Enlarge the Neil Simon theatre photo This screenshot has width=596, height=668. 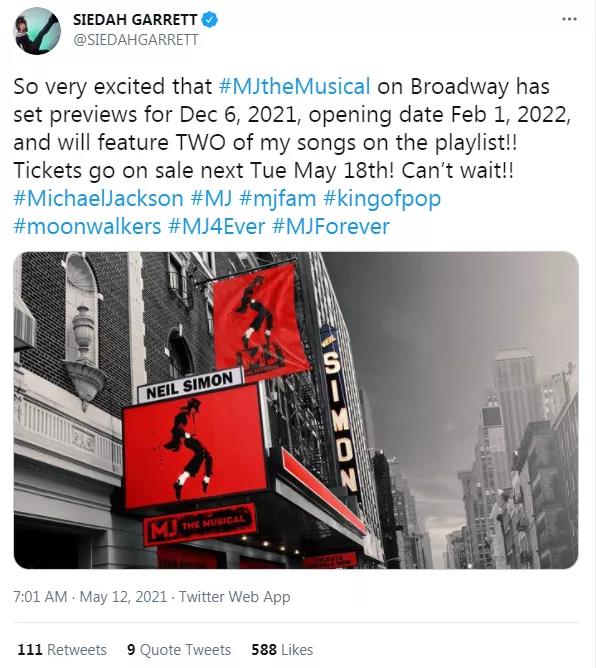[296, 410]
